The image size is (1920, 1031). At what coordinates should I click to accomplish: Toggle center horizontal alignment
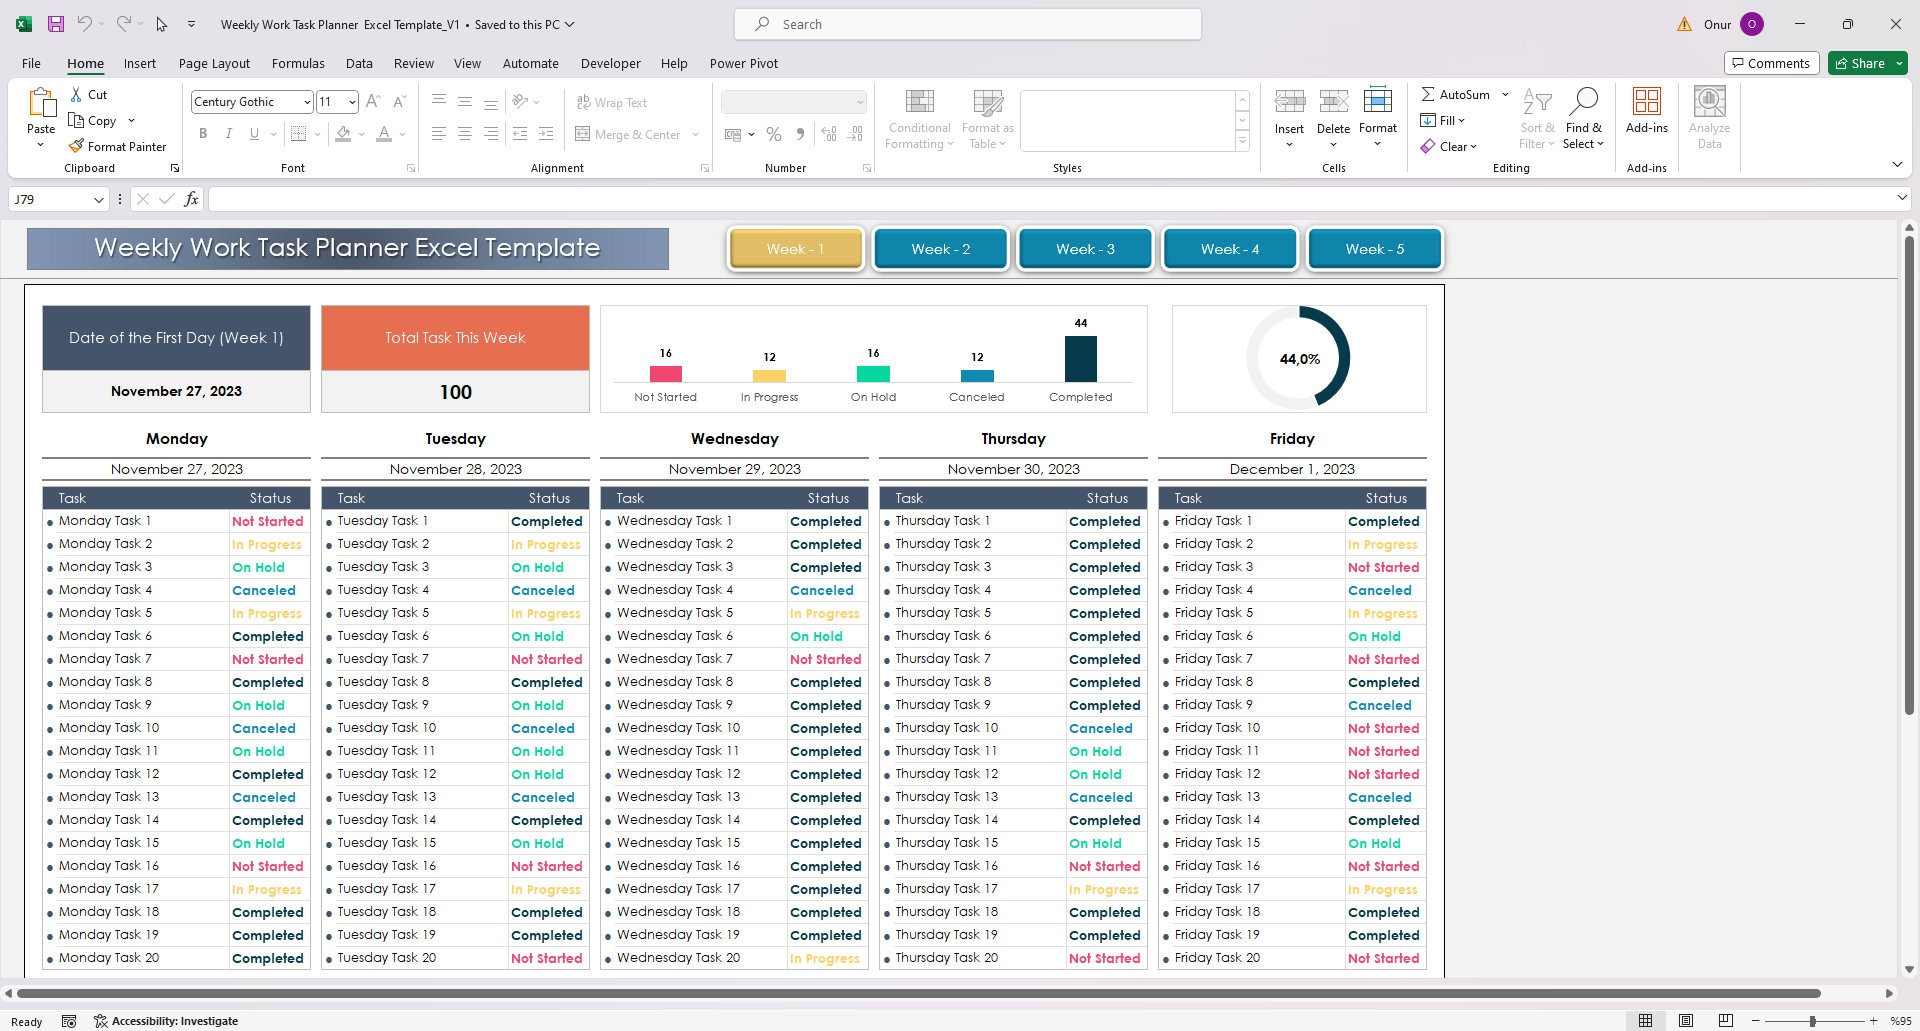click(464, 134)
